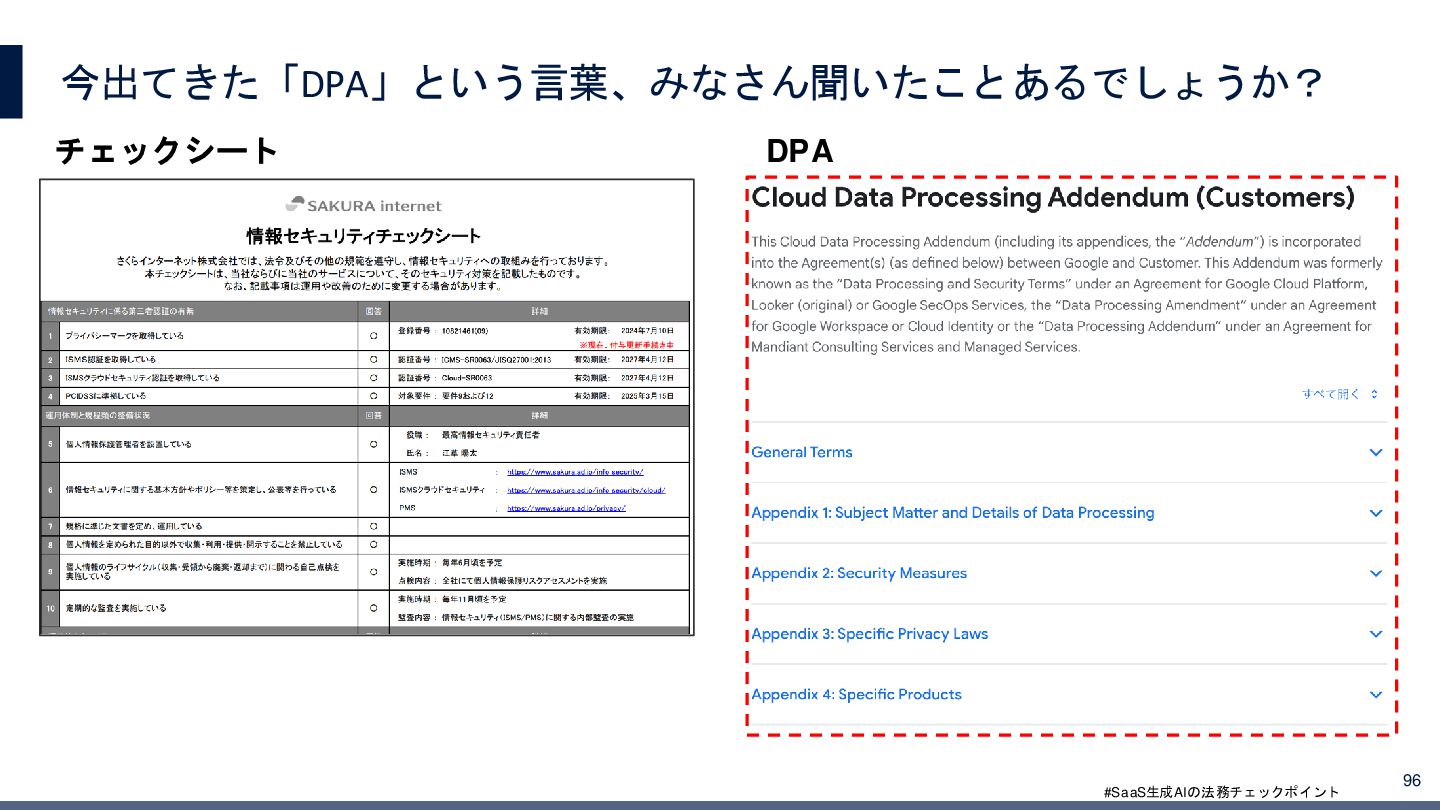Click the expand-all arrows icon beside すべて開く
The height and width of the screenshot is (810, 1440).
pos(1374,394)
